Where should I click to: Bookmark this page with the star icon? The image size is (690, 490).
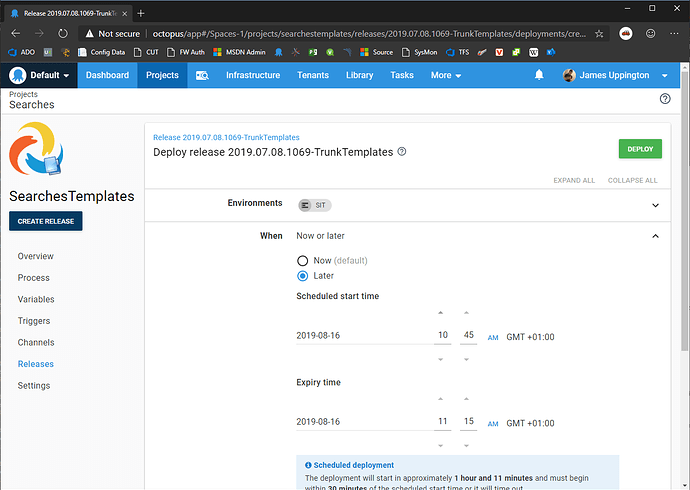[x=599, y=33]
